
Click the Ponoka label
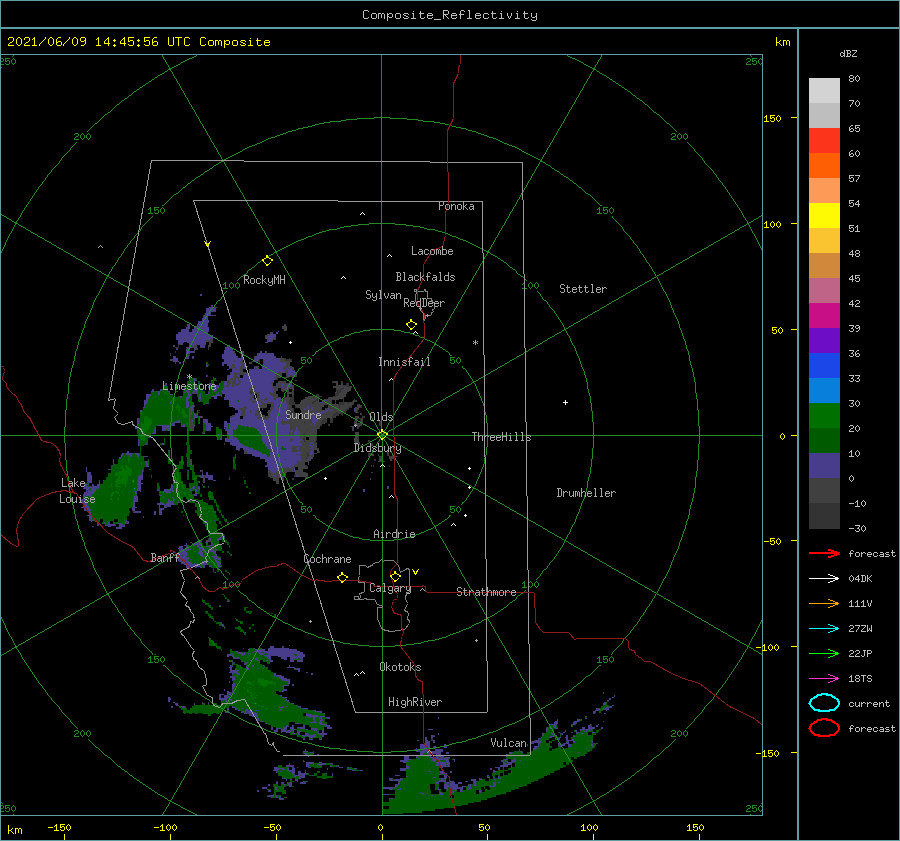coord(456,206)
